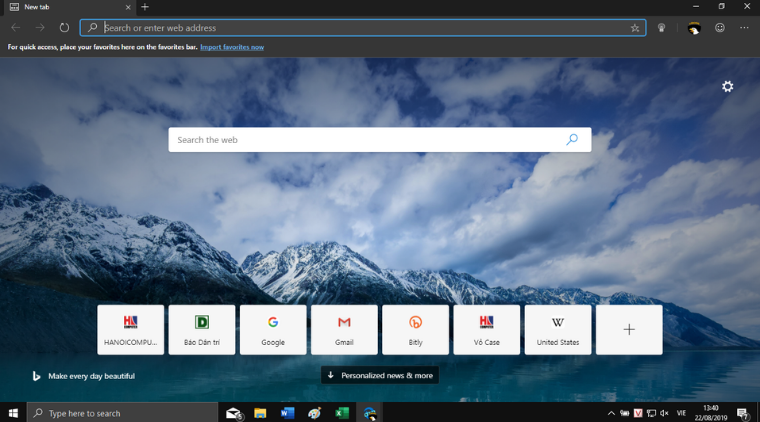Image resolution: width=760 pixels, height=422 pixels.
Task: Close the New tab tab
Action: (128, 7)
